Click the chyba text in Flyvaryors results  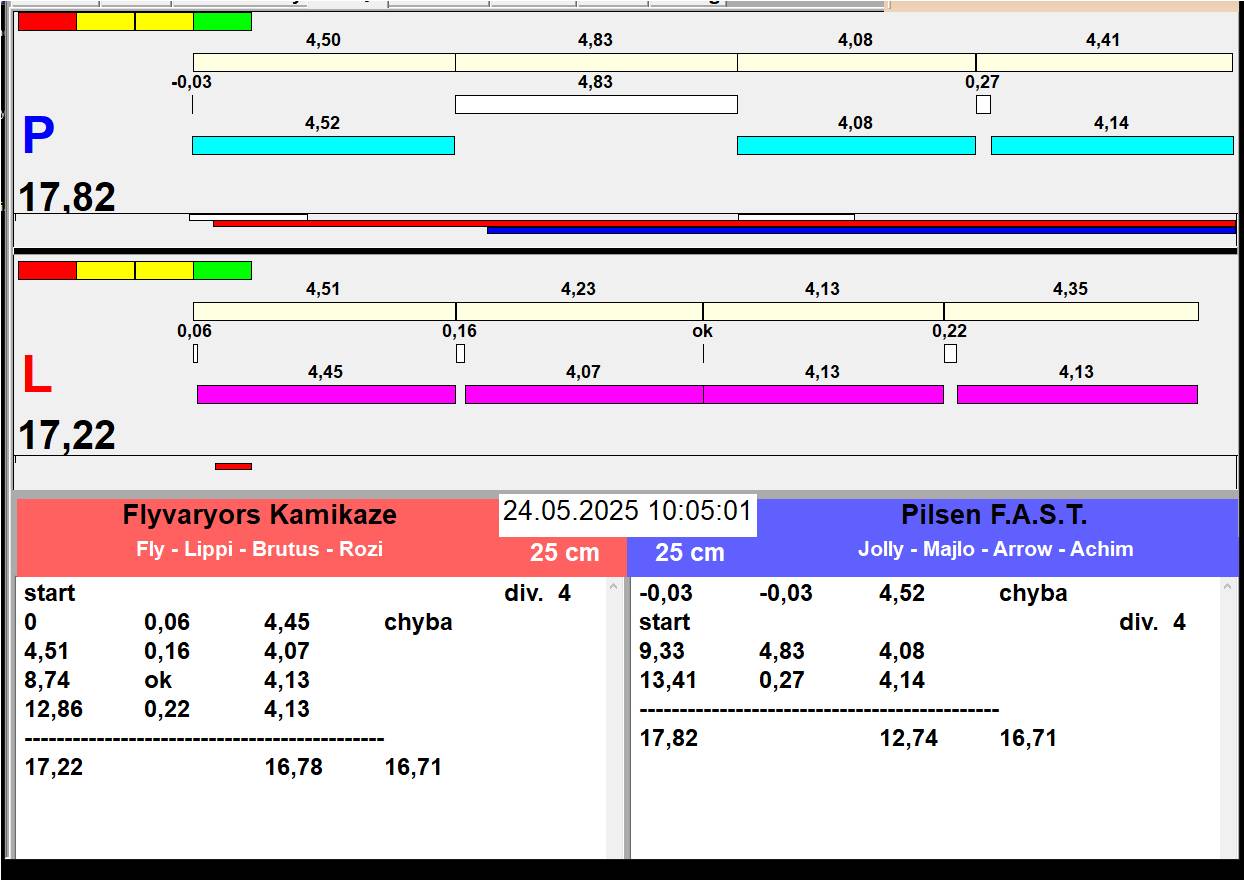click(x=418, y=622)
